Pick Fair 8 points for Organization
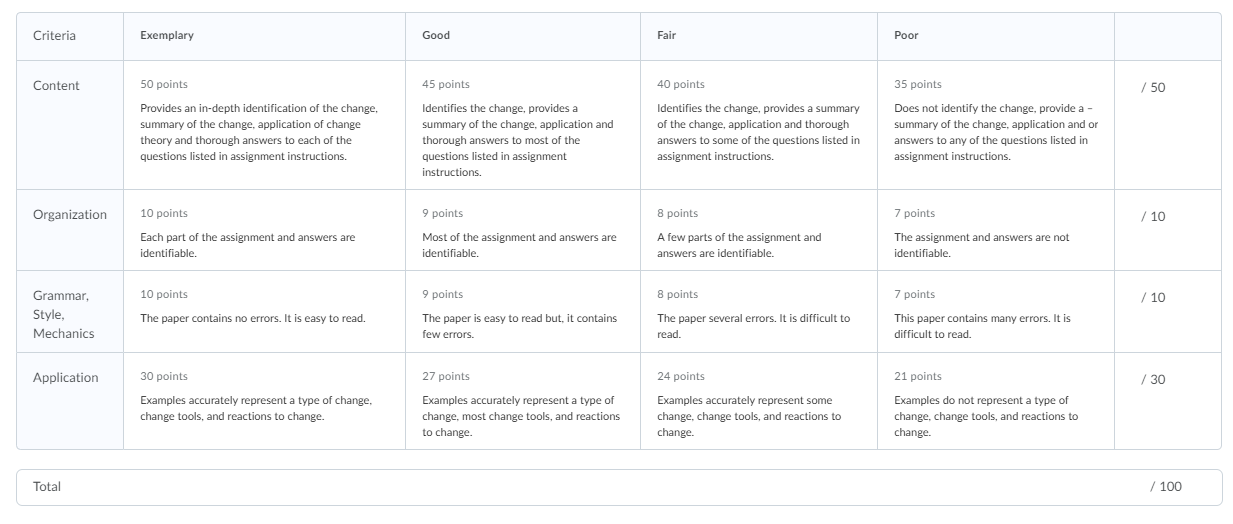This screenshot has height=524, width=1233. [x=759, y=230]
